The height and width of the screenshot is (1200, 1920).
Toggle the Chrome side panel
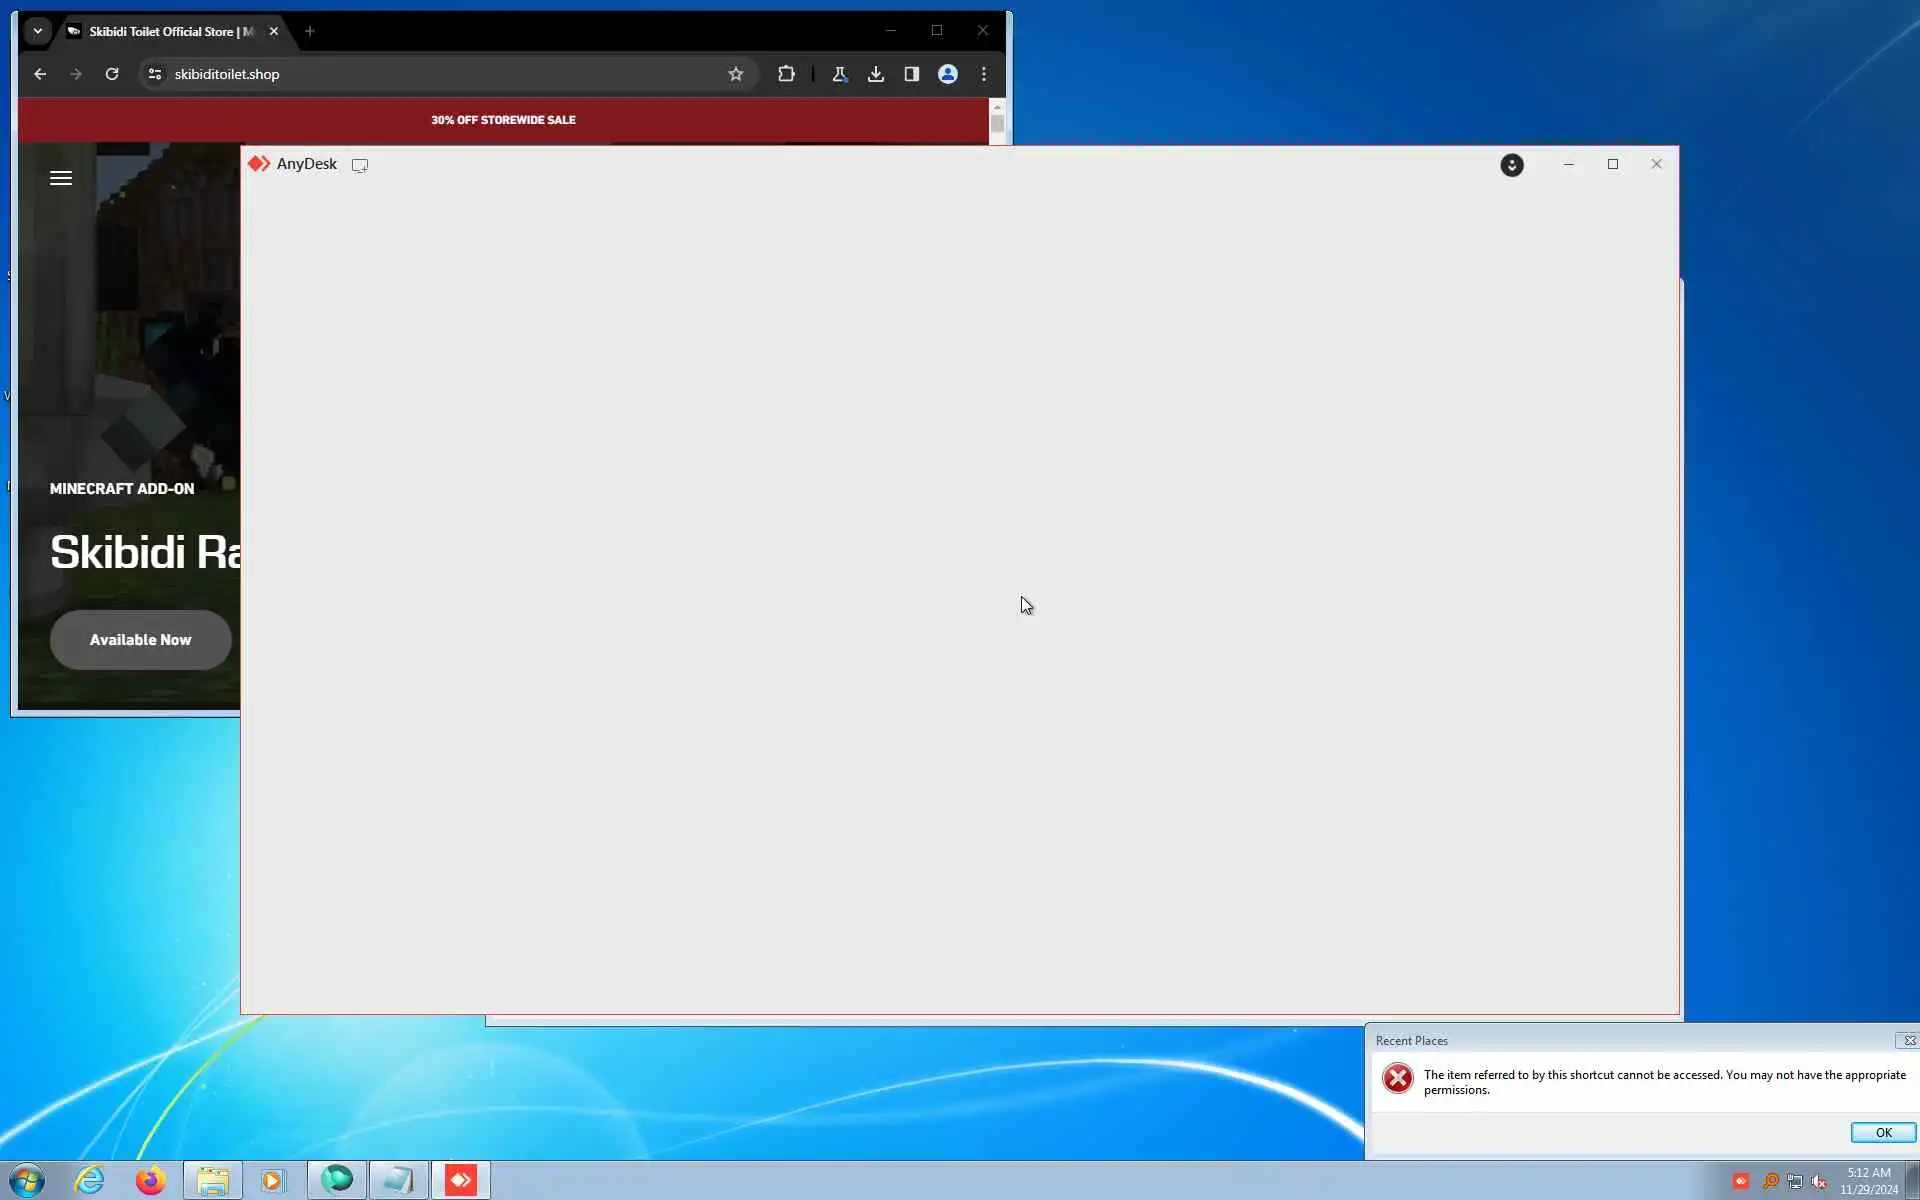pyautogui.click(x=911, y=74)
